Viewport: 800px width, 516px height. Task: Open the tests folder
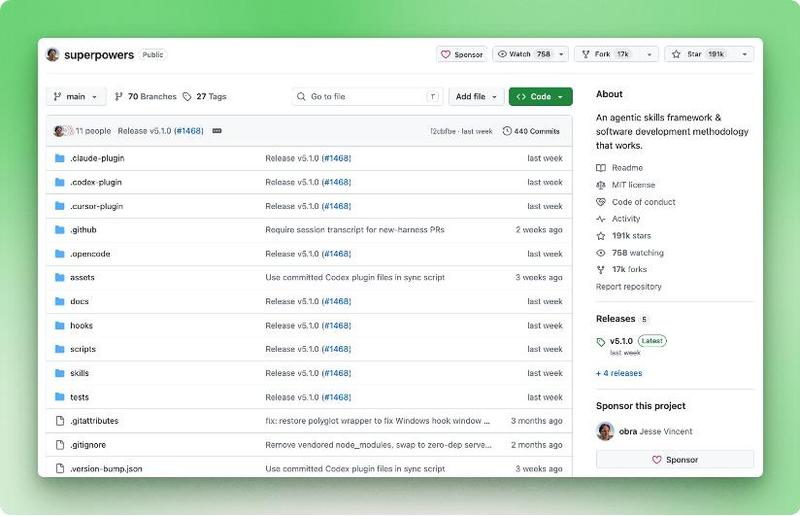coord(80,397)
